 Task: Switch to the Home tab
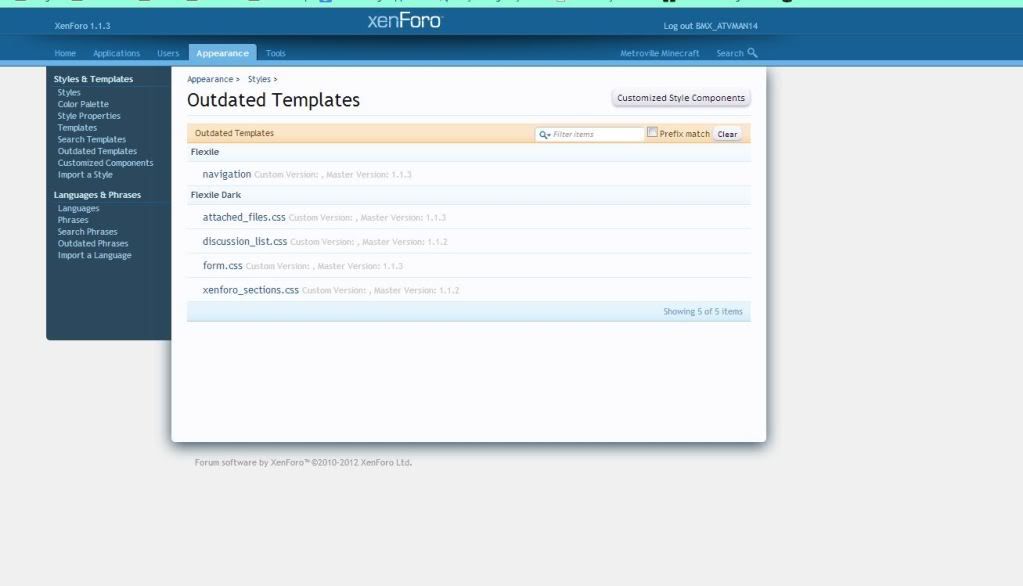[65, 54]
